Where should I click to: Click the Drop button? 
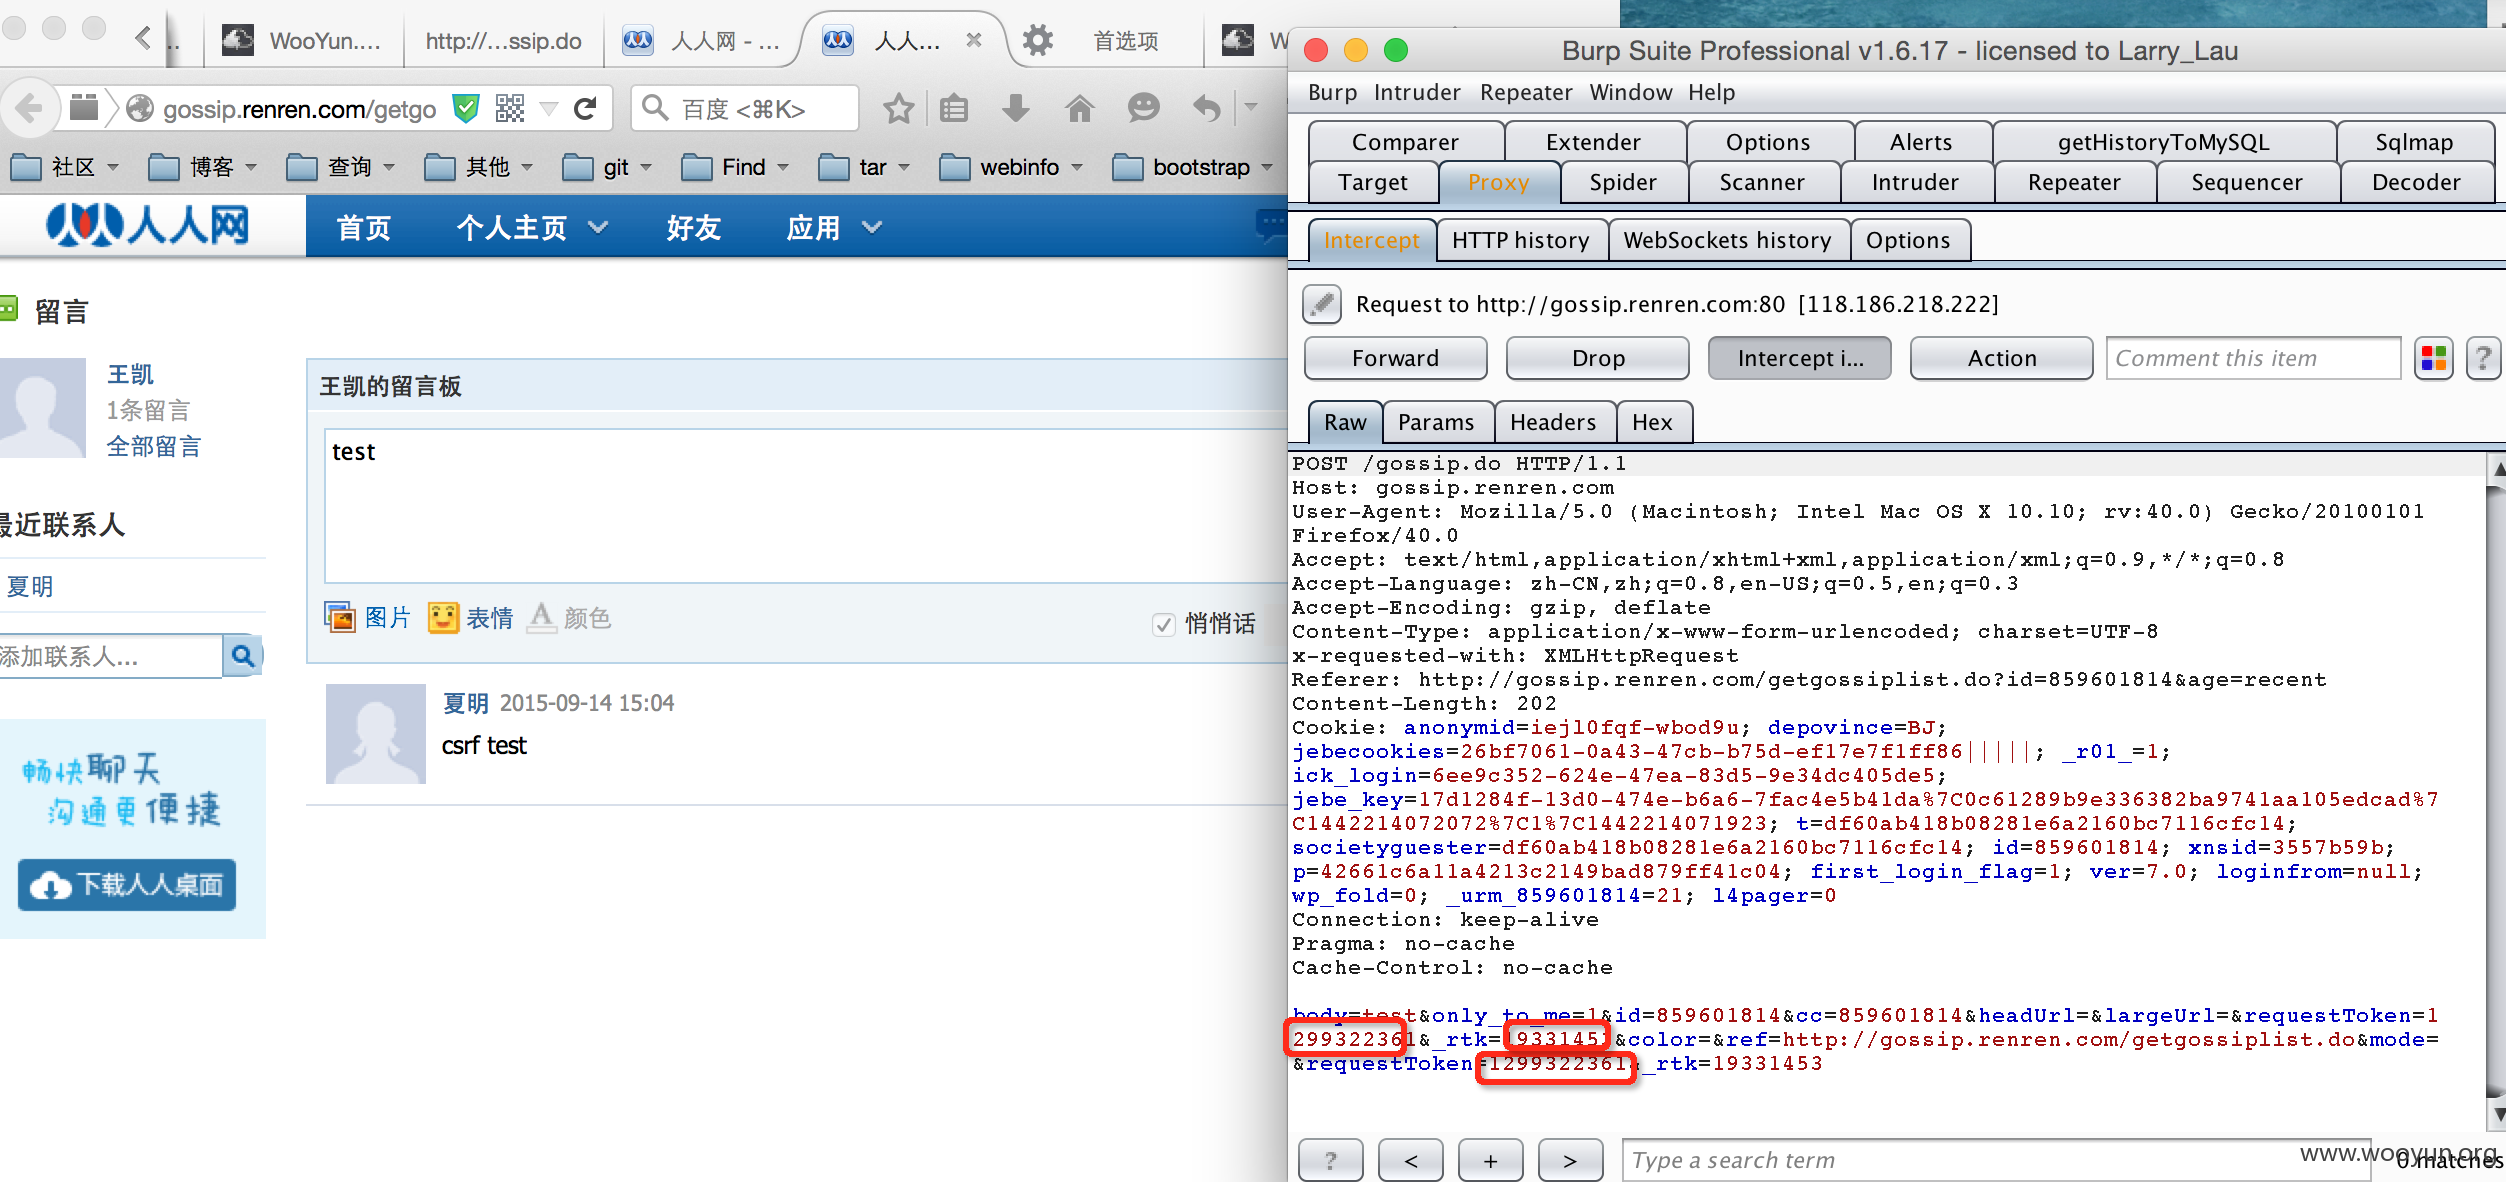1597,358
